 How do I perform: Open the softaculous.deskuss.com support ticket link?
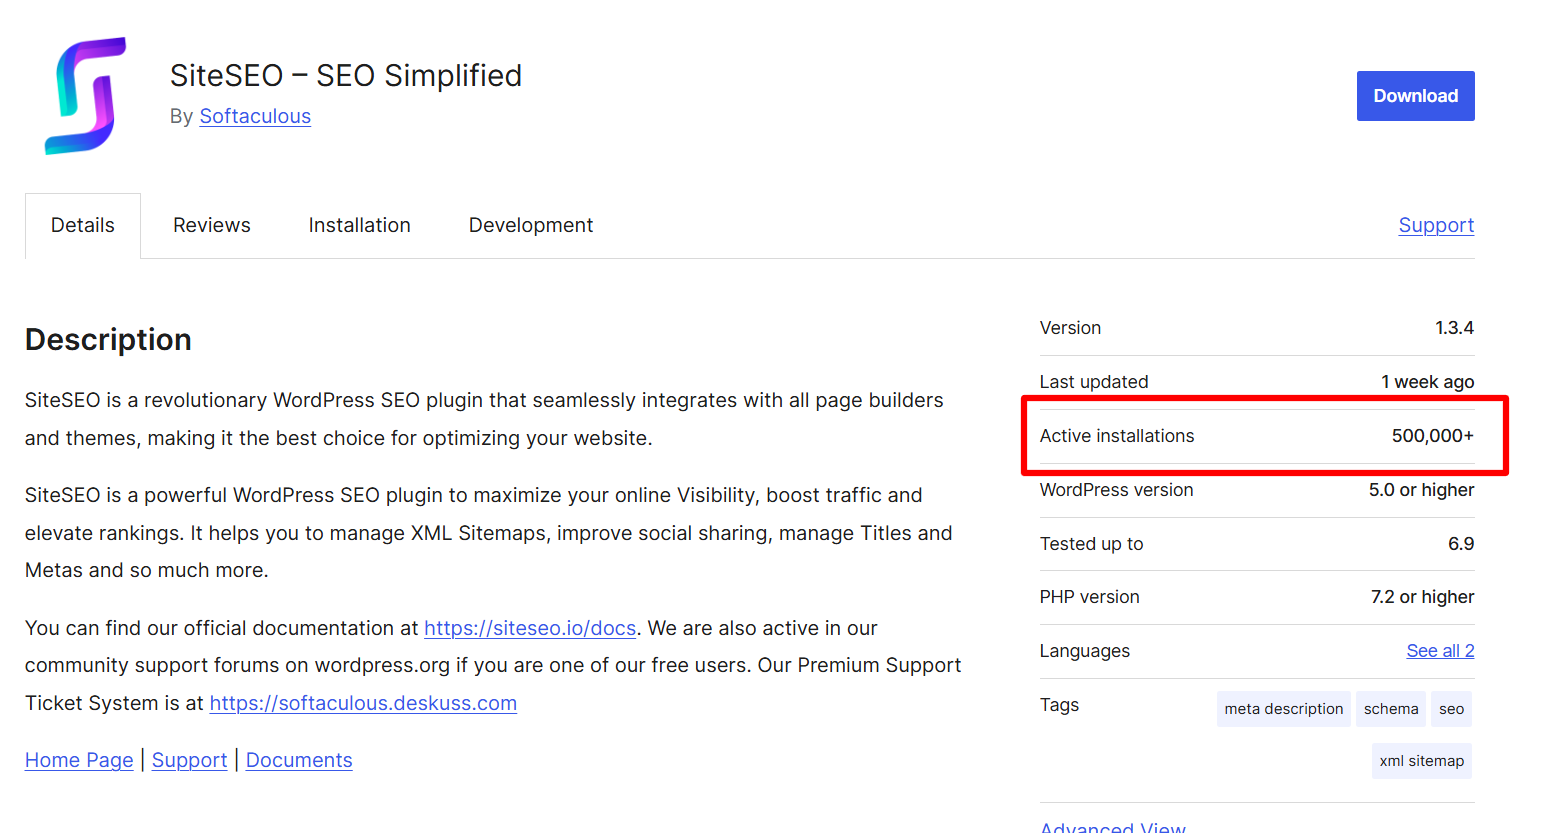[362, 702]
